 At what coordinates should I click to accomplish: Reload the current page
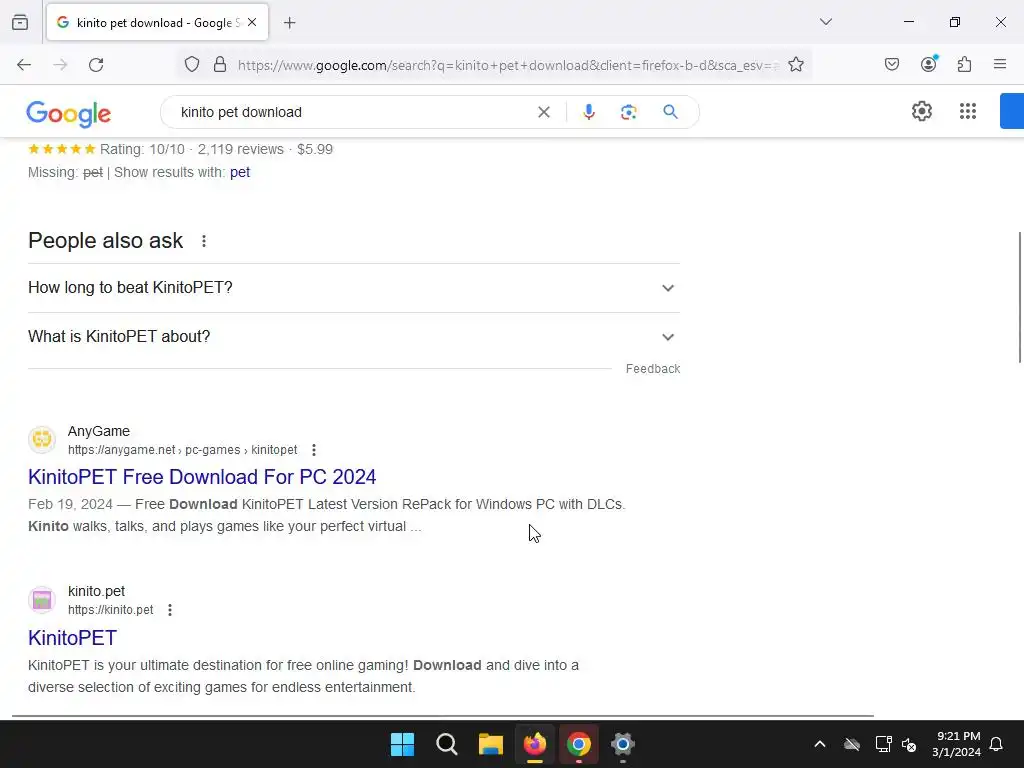[x=97, y=65]
